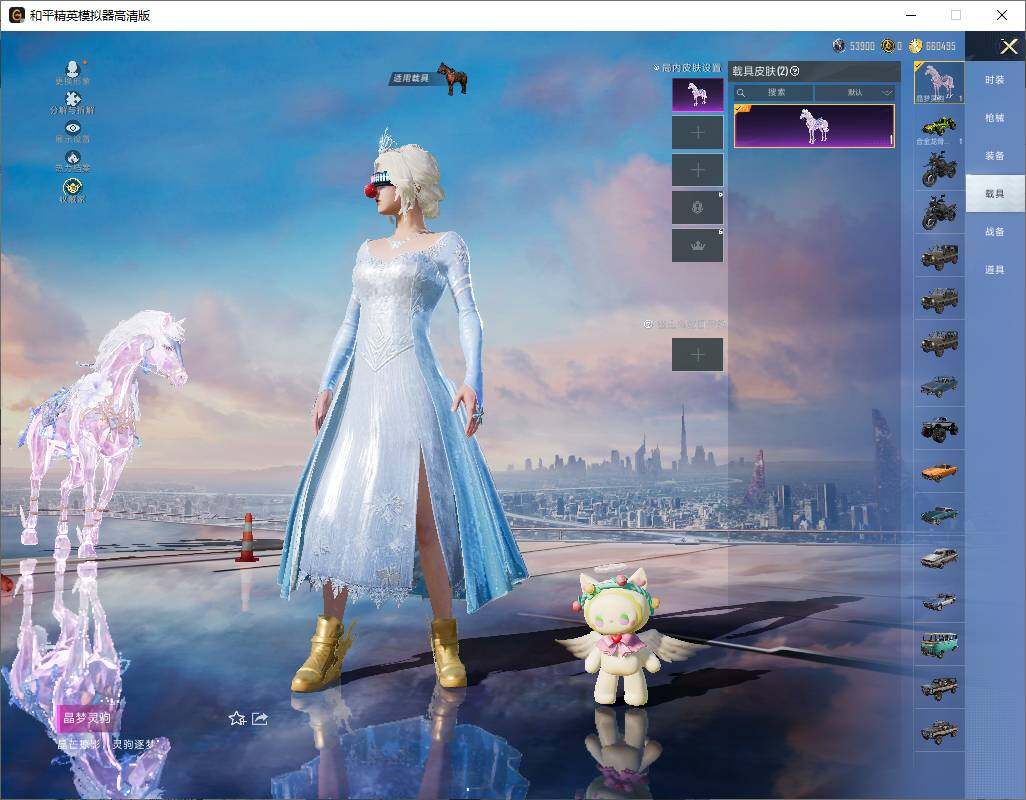Click the emulator window title icon
This screenshot has height=800, width=1026.
(x=16, y=15)
